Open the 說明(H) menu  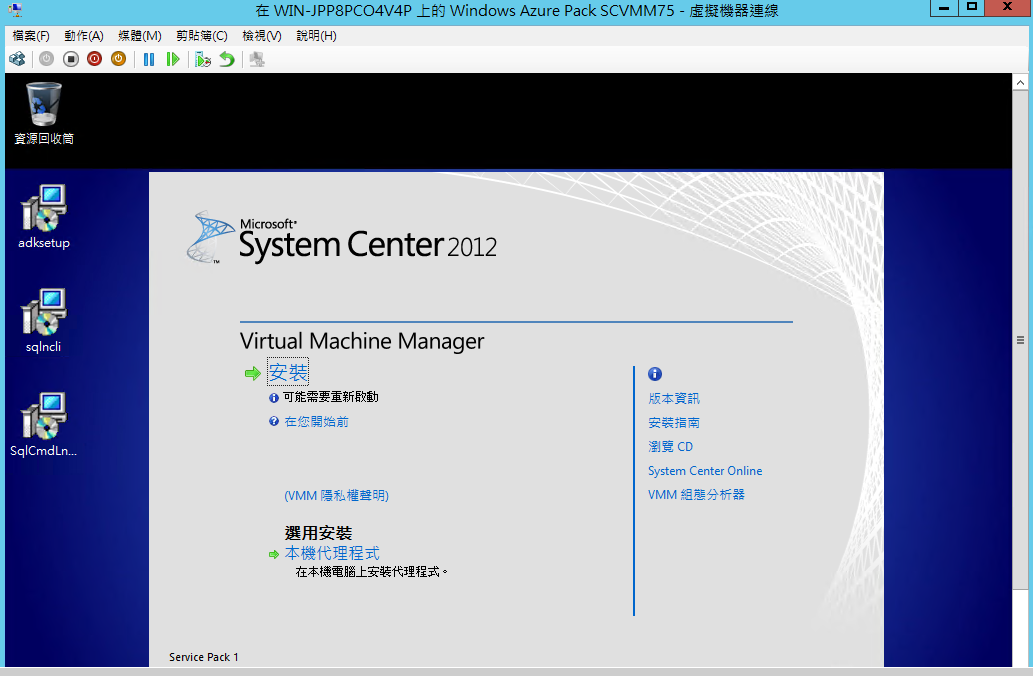point(316,36)
